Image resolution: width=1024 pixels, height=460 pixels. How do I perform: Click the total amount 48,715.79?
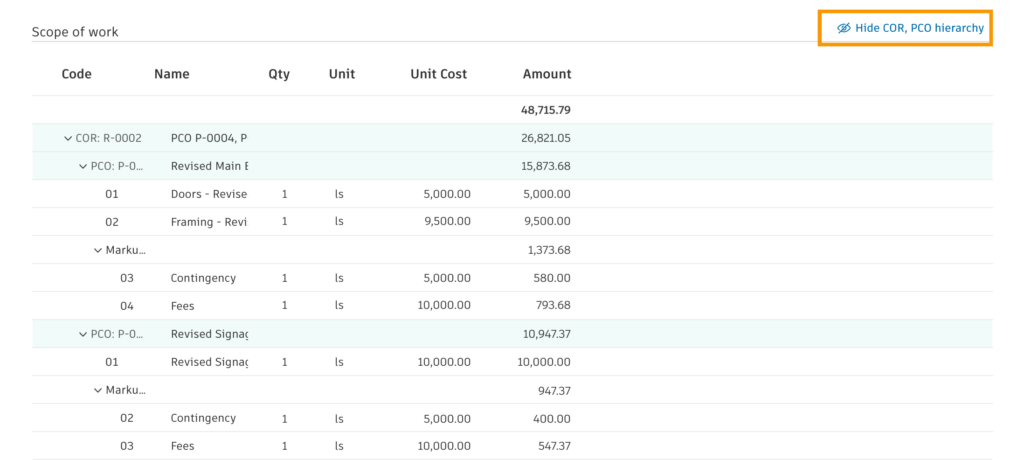click(x=546, y=110)
